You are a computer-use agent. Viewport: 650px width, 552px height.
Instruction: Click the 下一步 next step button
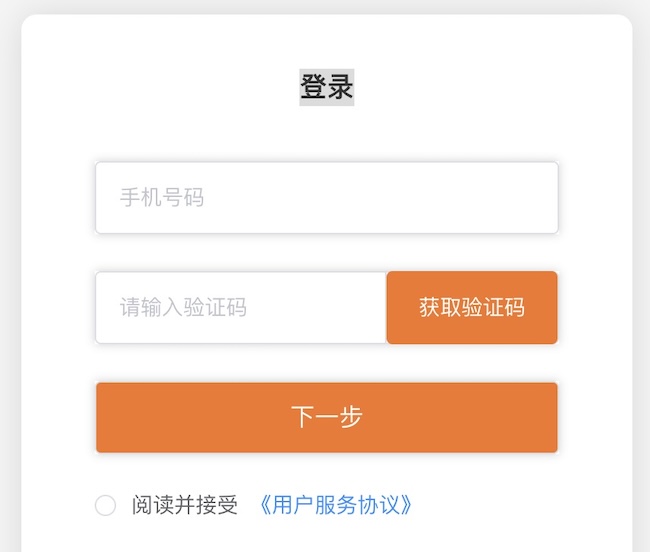[x=326, y=417]
